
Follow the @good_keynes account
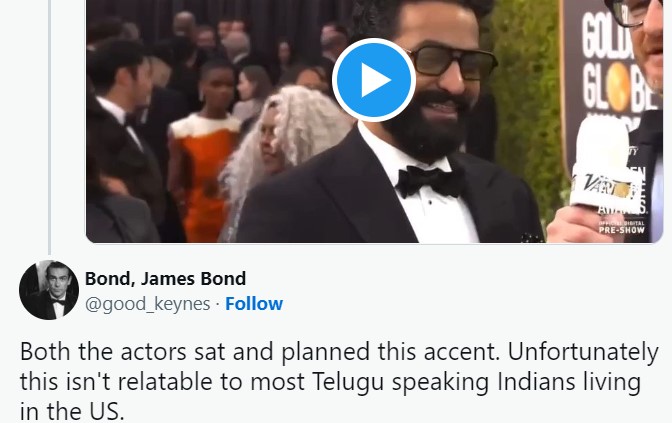click(254, 304)
